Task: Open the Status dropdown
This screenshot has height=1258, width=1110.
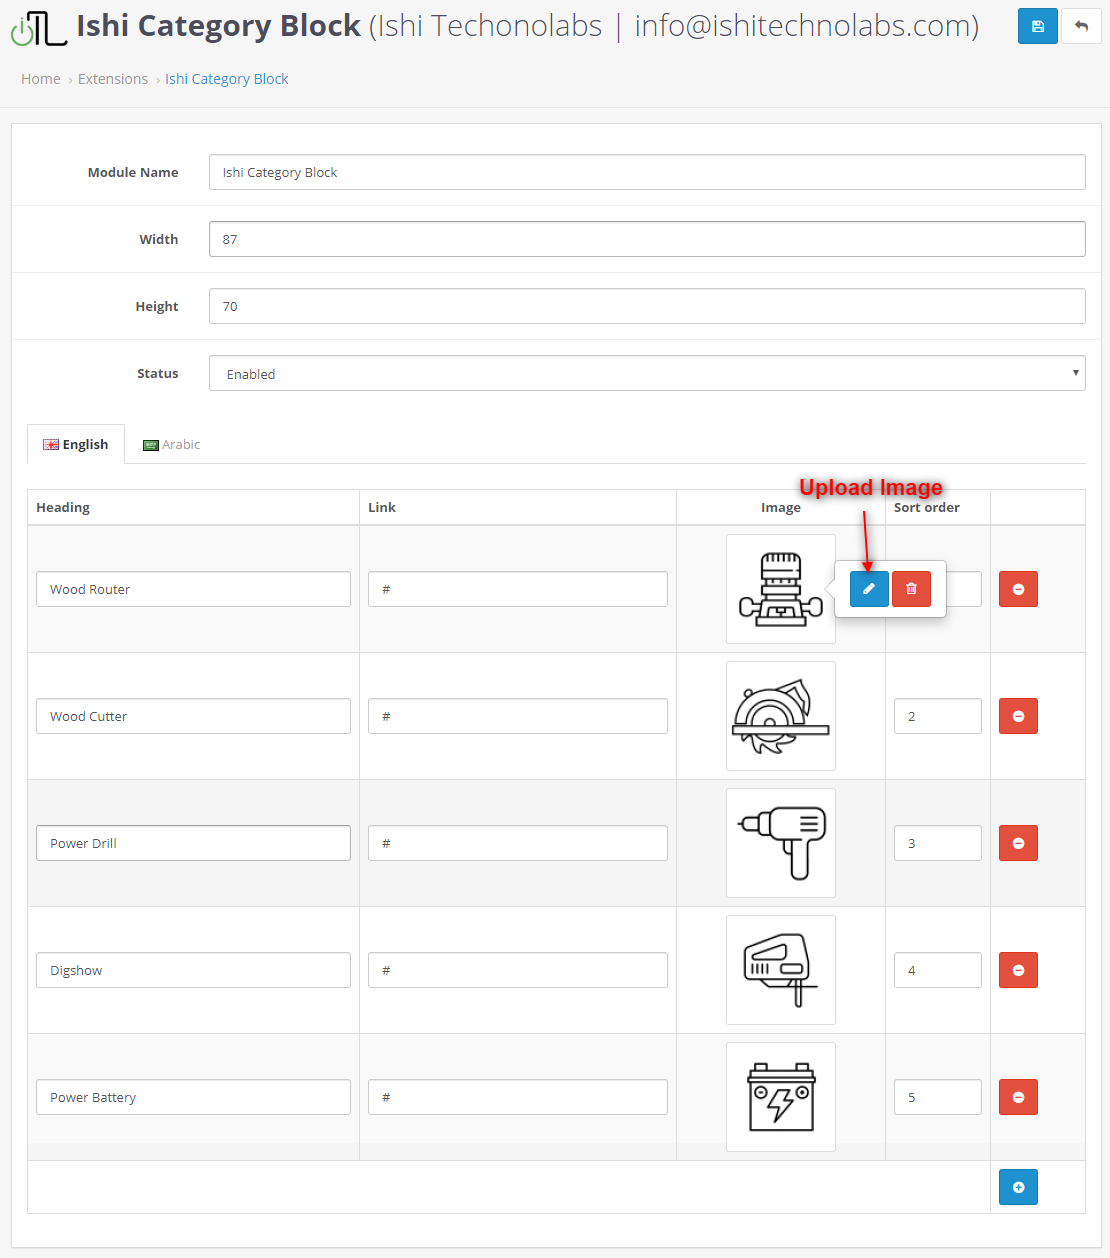Action: coord(646,373)
